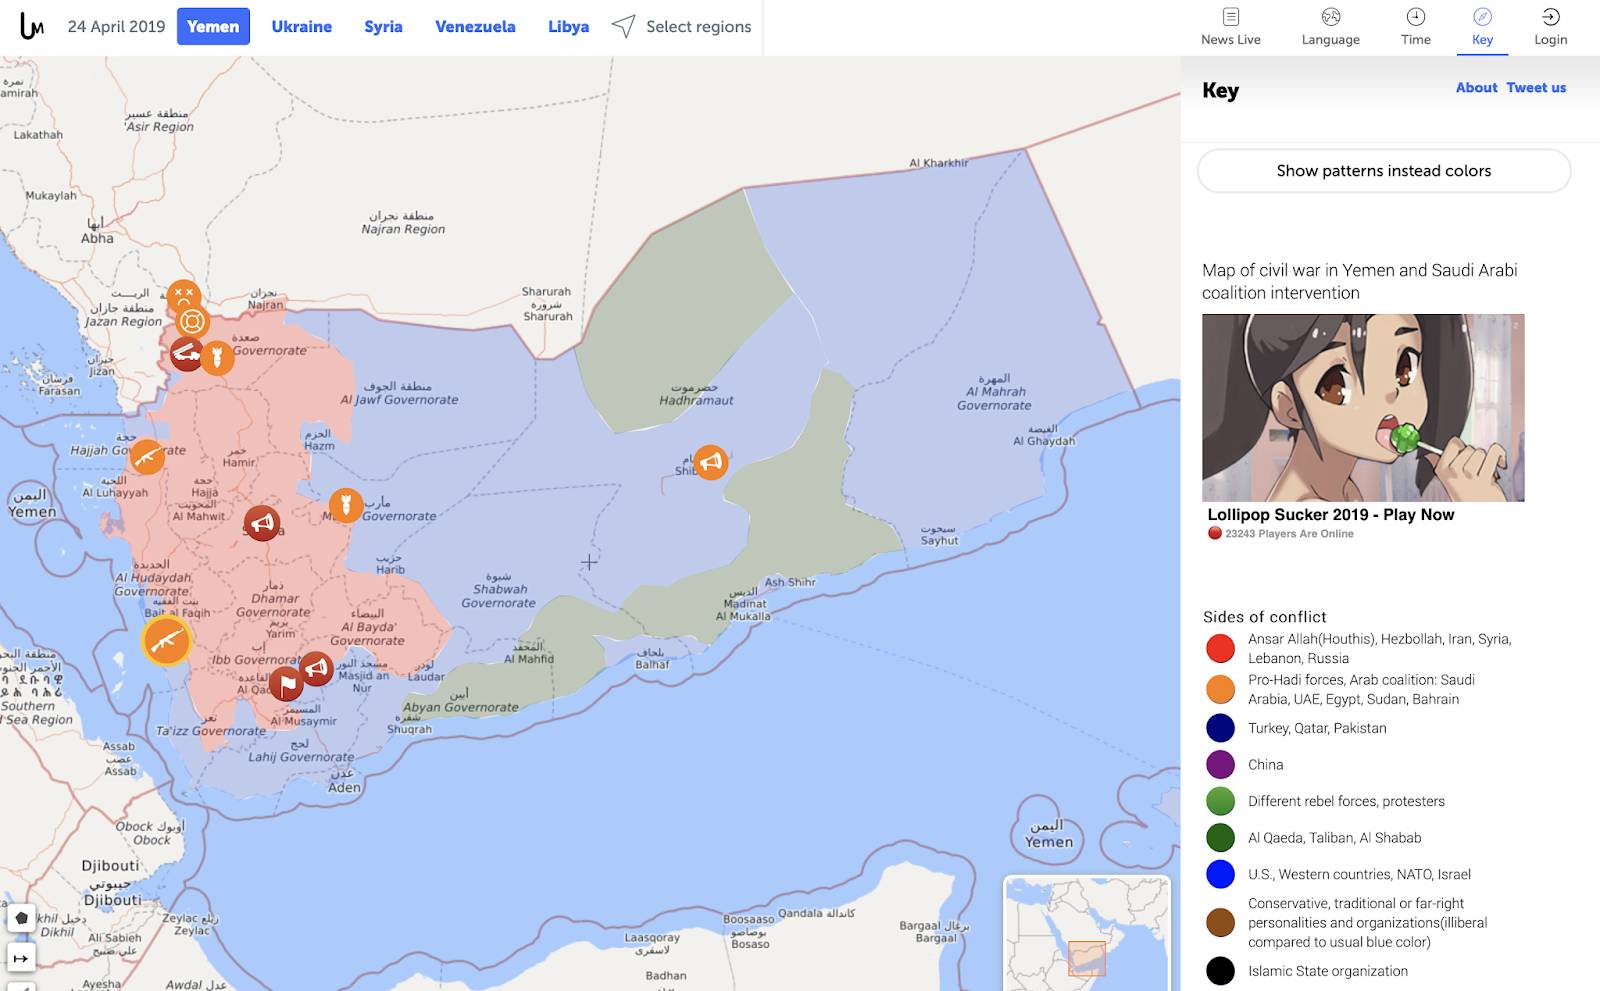The height and width of the screenshot is (991, 1600).
Task: Click the Tweet us link
Action: (1536, 87)
